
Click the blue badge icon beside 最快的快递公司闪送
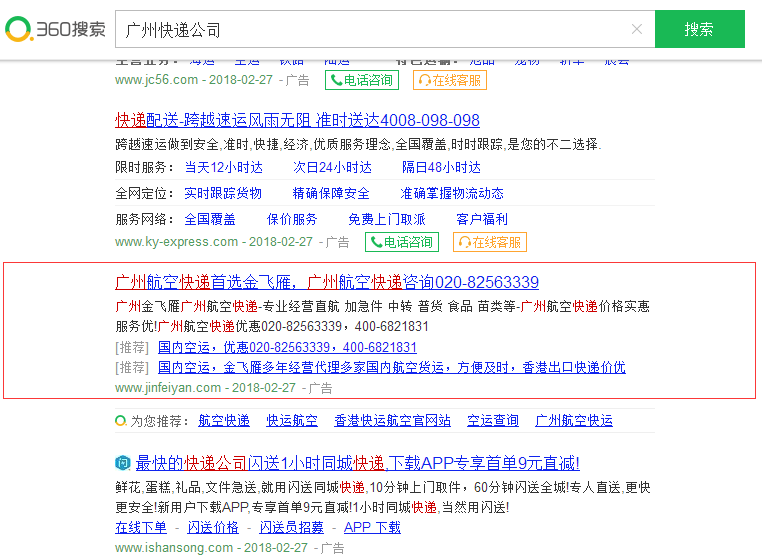[123, 463]
